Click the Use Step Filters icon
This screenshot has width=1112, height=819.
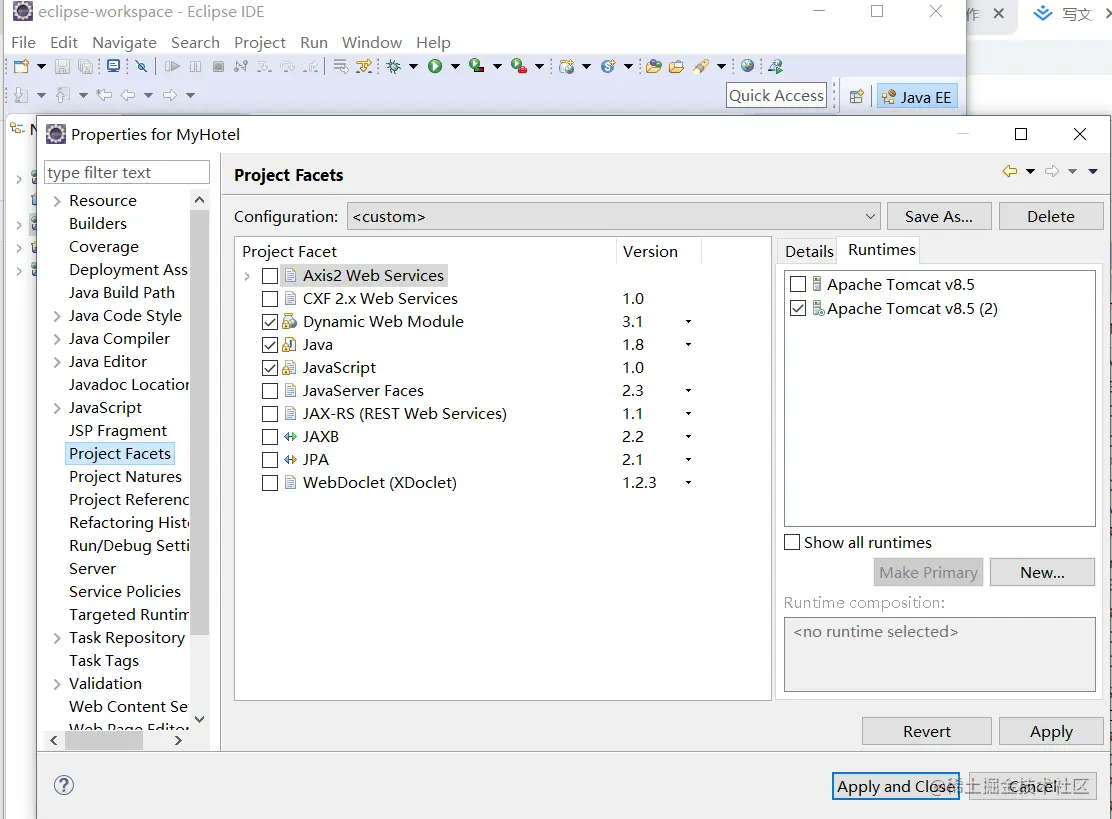pos(364,66)
